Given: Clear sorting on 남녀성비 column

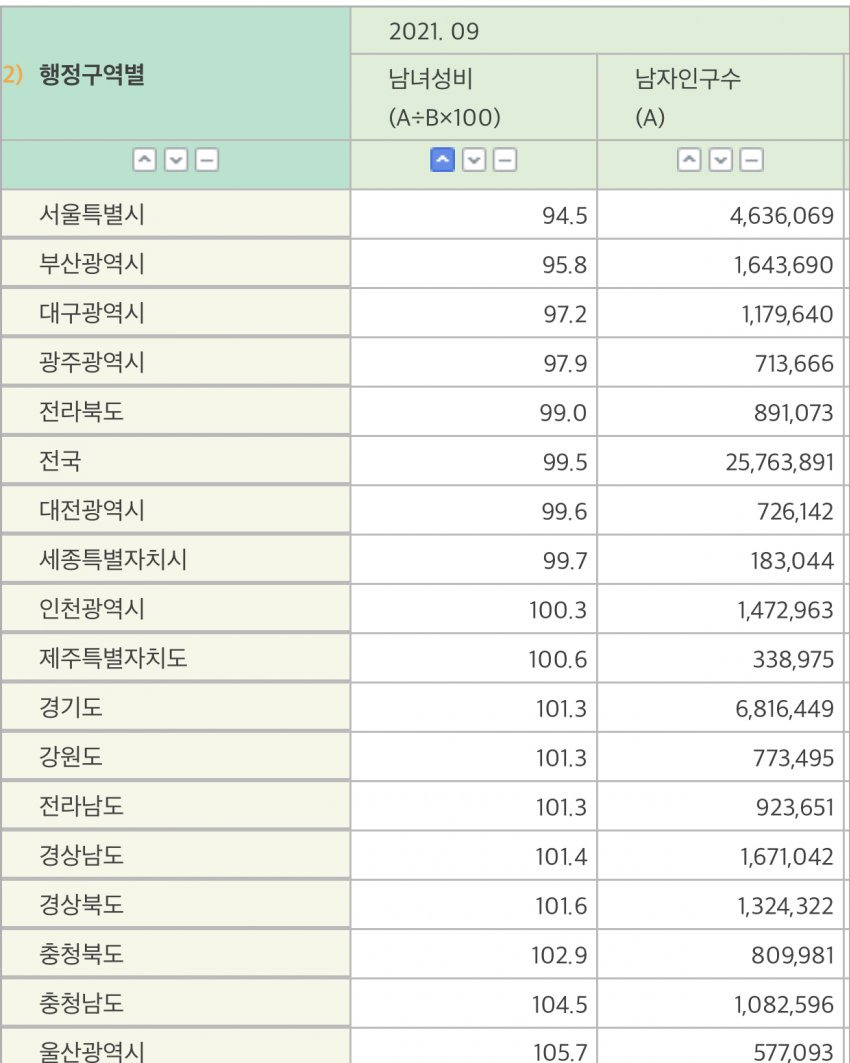Looking at the screenshot, I should [504, 161].
